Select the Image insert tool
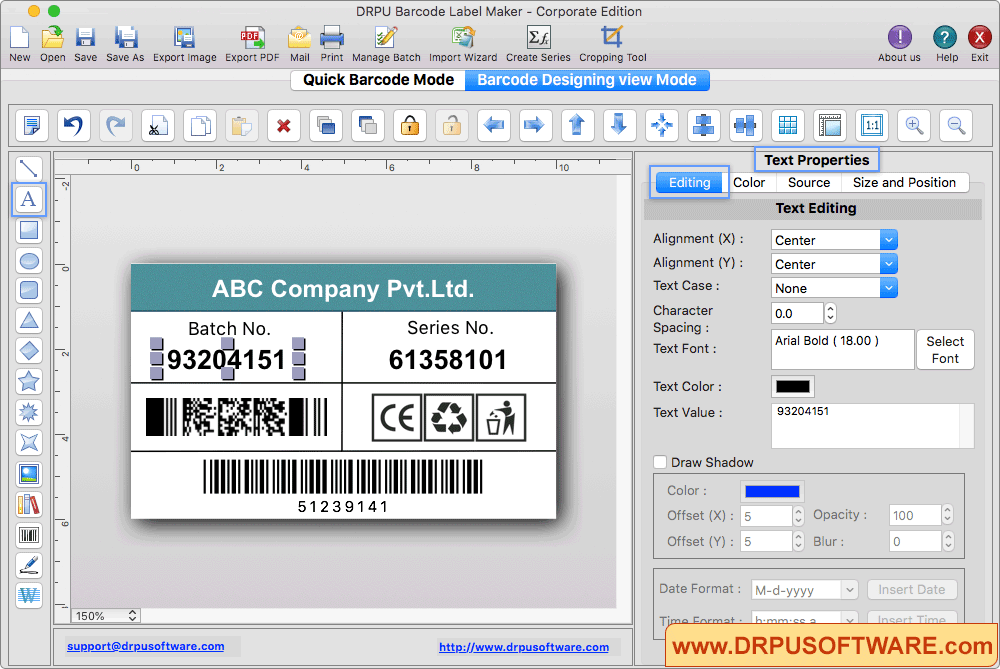 point(29,474)
